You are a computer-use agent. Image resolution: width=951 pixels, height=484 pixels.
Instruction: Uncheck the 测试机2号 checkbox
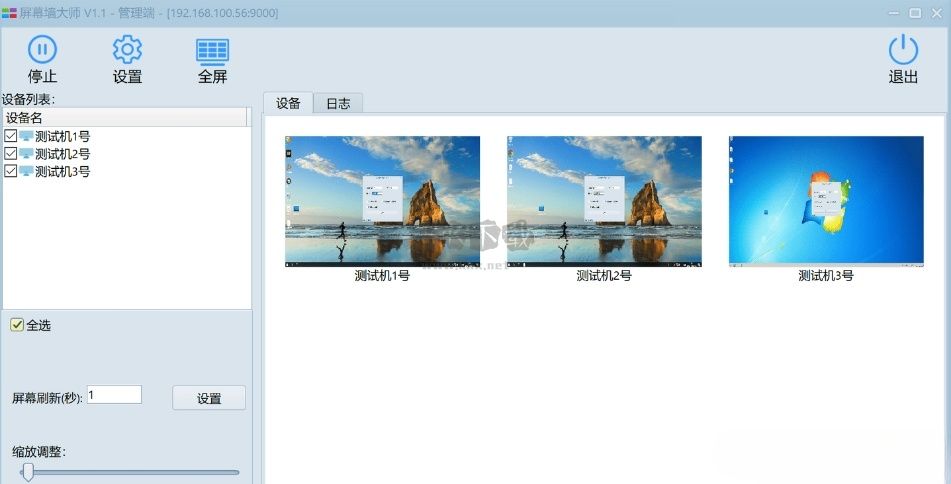pyautogui.click(x=10, y=153)
